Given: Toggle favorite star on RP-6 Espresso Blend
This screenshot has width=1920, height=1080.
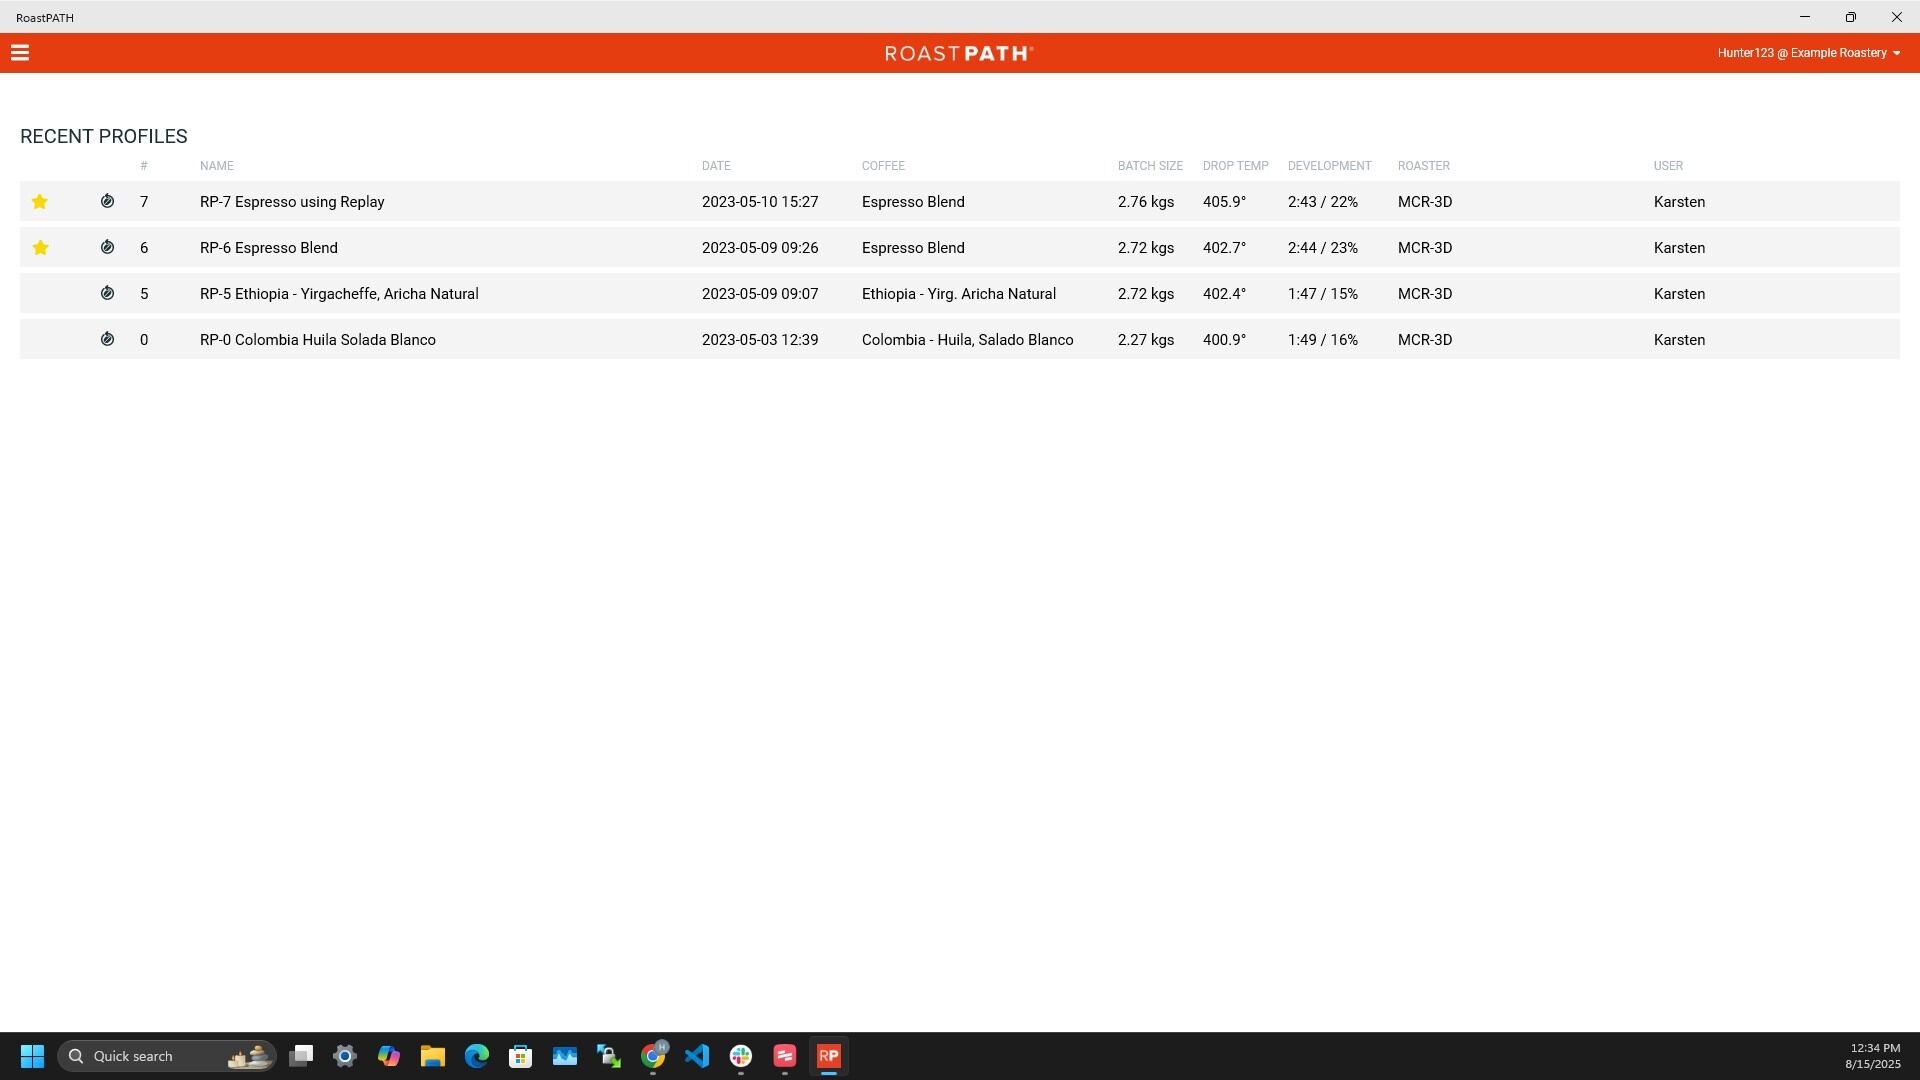Looking at the screenshot, I should pyautogui.click(x=40, y=248).
